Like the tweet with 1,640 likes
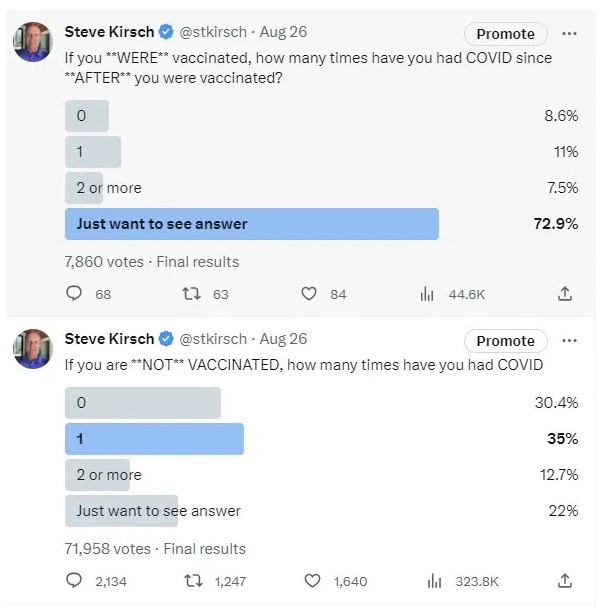This screenshot has width=604, height=614. pyautogui.click(x=309, y=581)
